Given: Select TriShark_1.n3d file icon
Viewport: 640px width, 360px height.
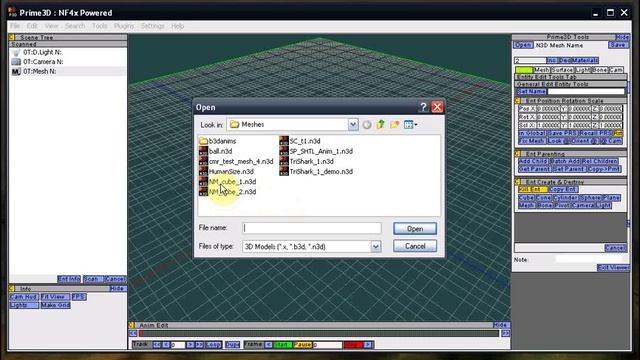Looking at the screenshot, I should click(x=284, y=161).
